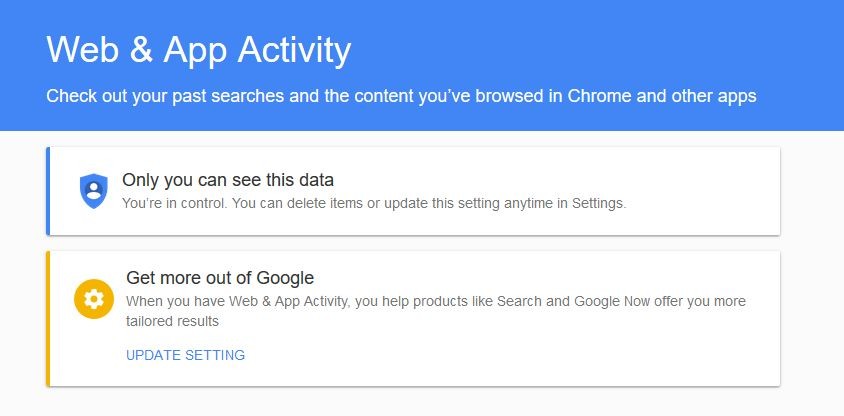Click the blue accent bar on privacy card
844x416 pixels.
pos(48,191)
